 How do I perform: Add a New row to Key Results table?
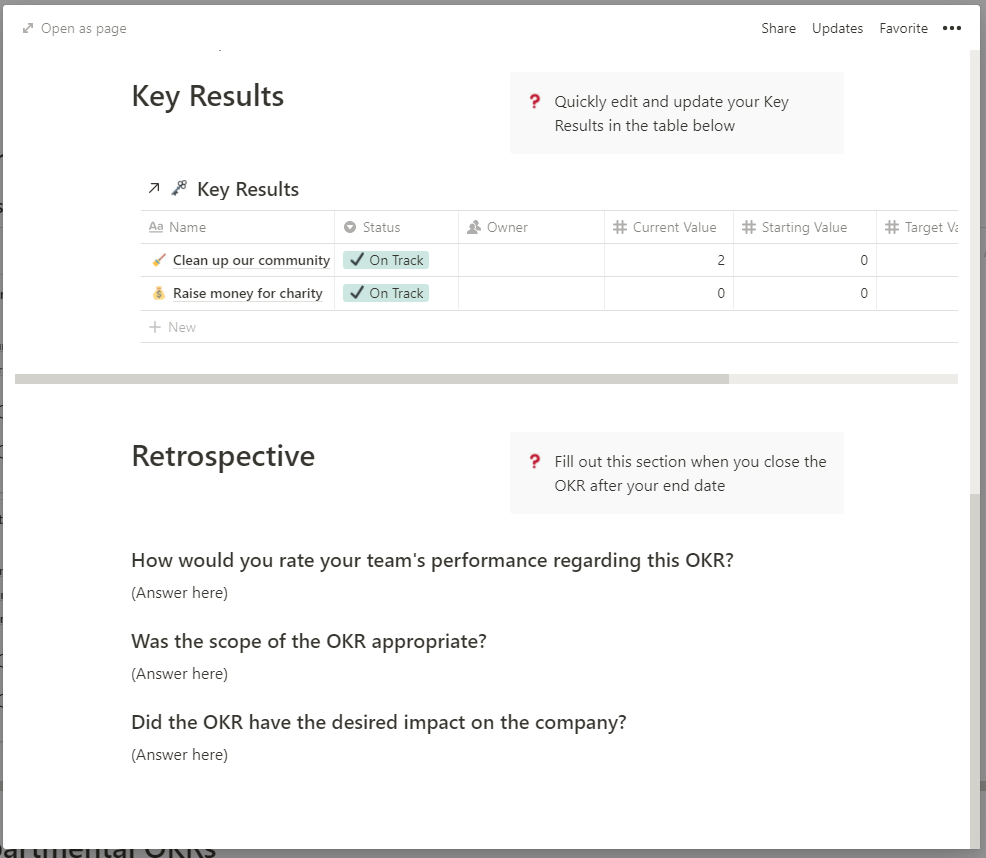(x=172, y=327)
